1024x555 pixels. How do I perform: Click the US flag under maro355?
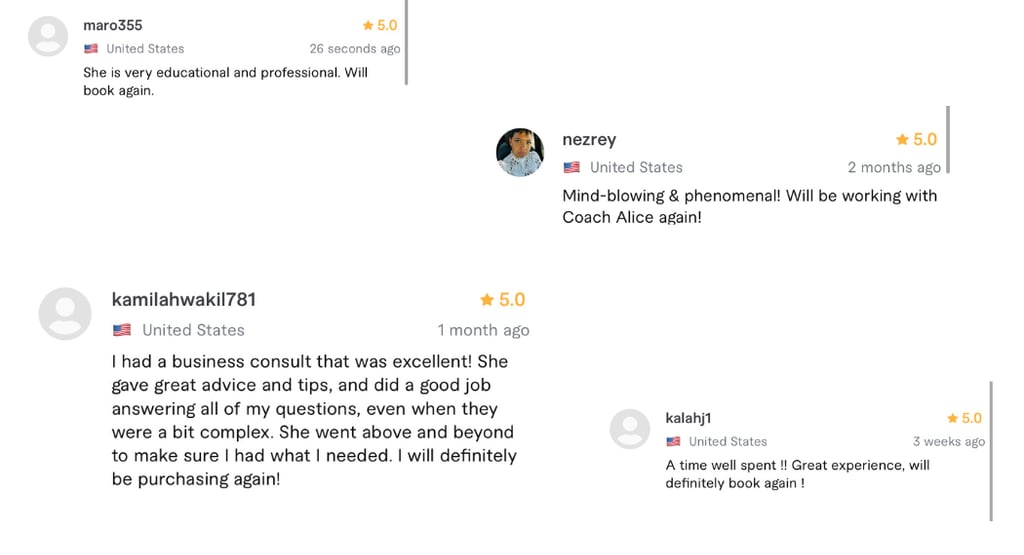91,48
